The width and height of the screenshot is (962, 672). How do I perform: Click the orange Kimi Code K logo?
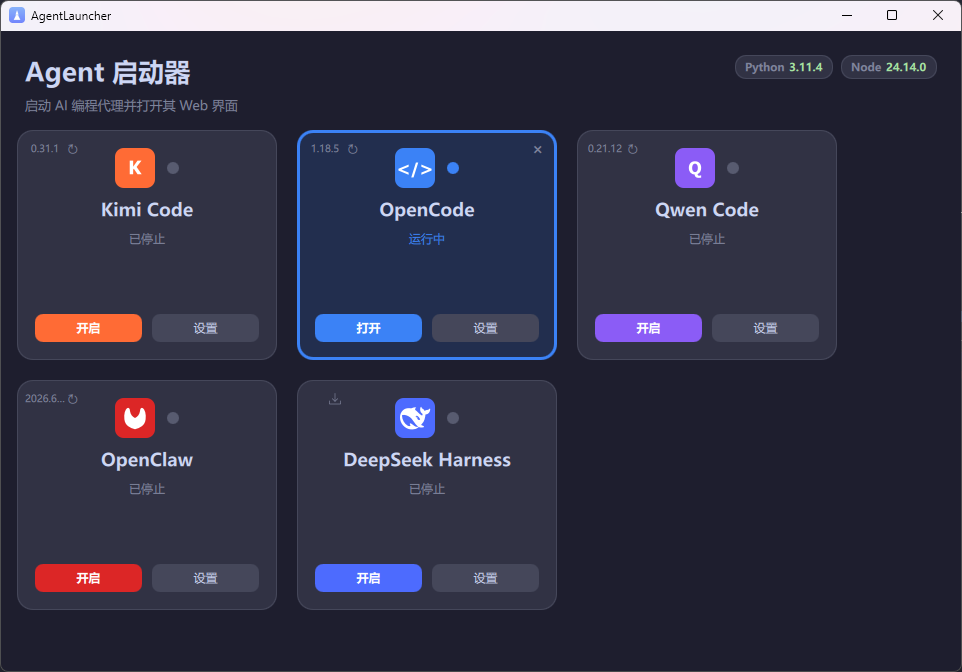(135, 168)
